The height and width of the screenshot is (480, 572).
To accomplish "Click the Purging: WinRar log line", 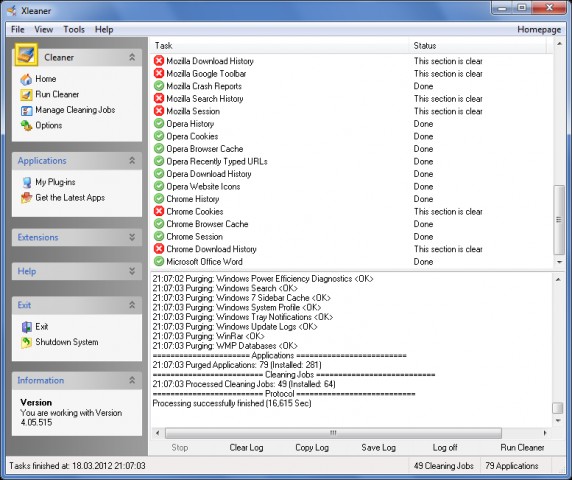I will click(x=208, y=336).
